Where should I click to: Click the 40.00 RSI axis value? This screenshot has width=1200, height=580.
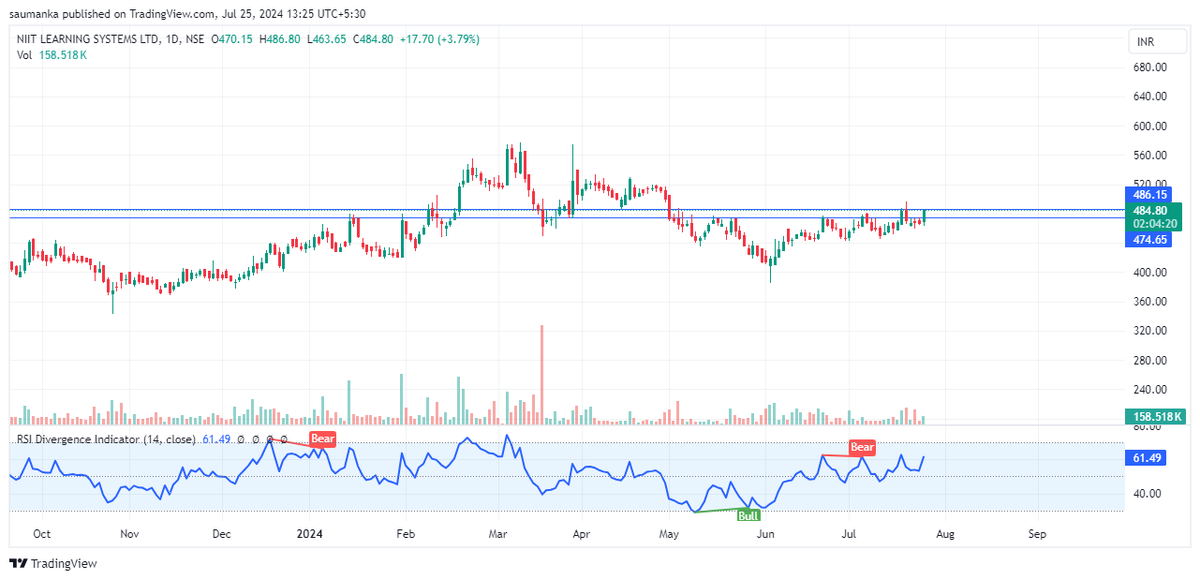coord(1147,493)
